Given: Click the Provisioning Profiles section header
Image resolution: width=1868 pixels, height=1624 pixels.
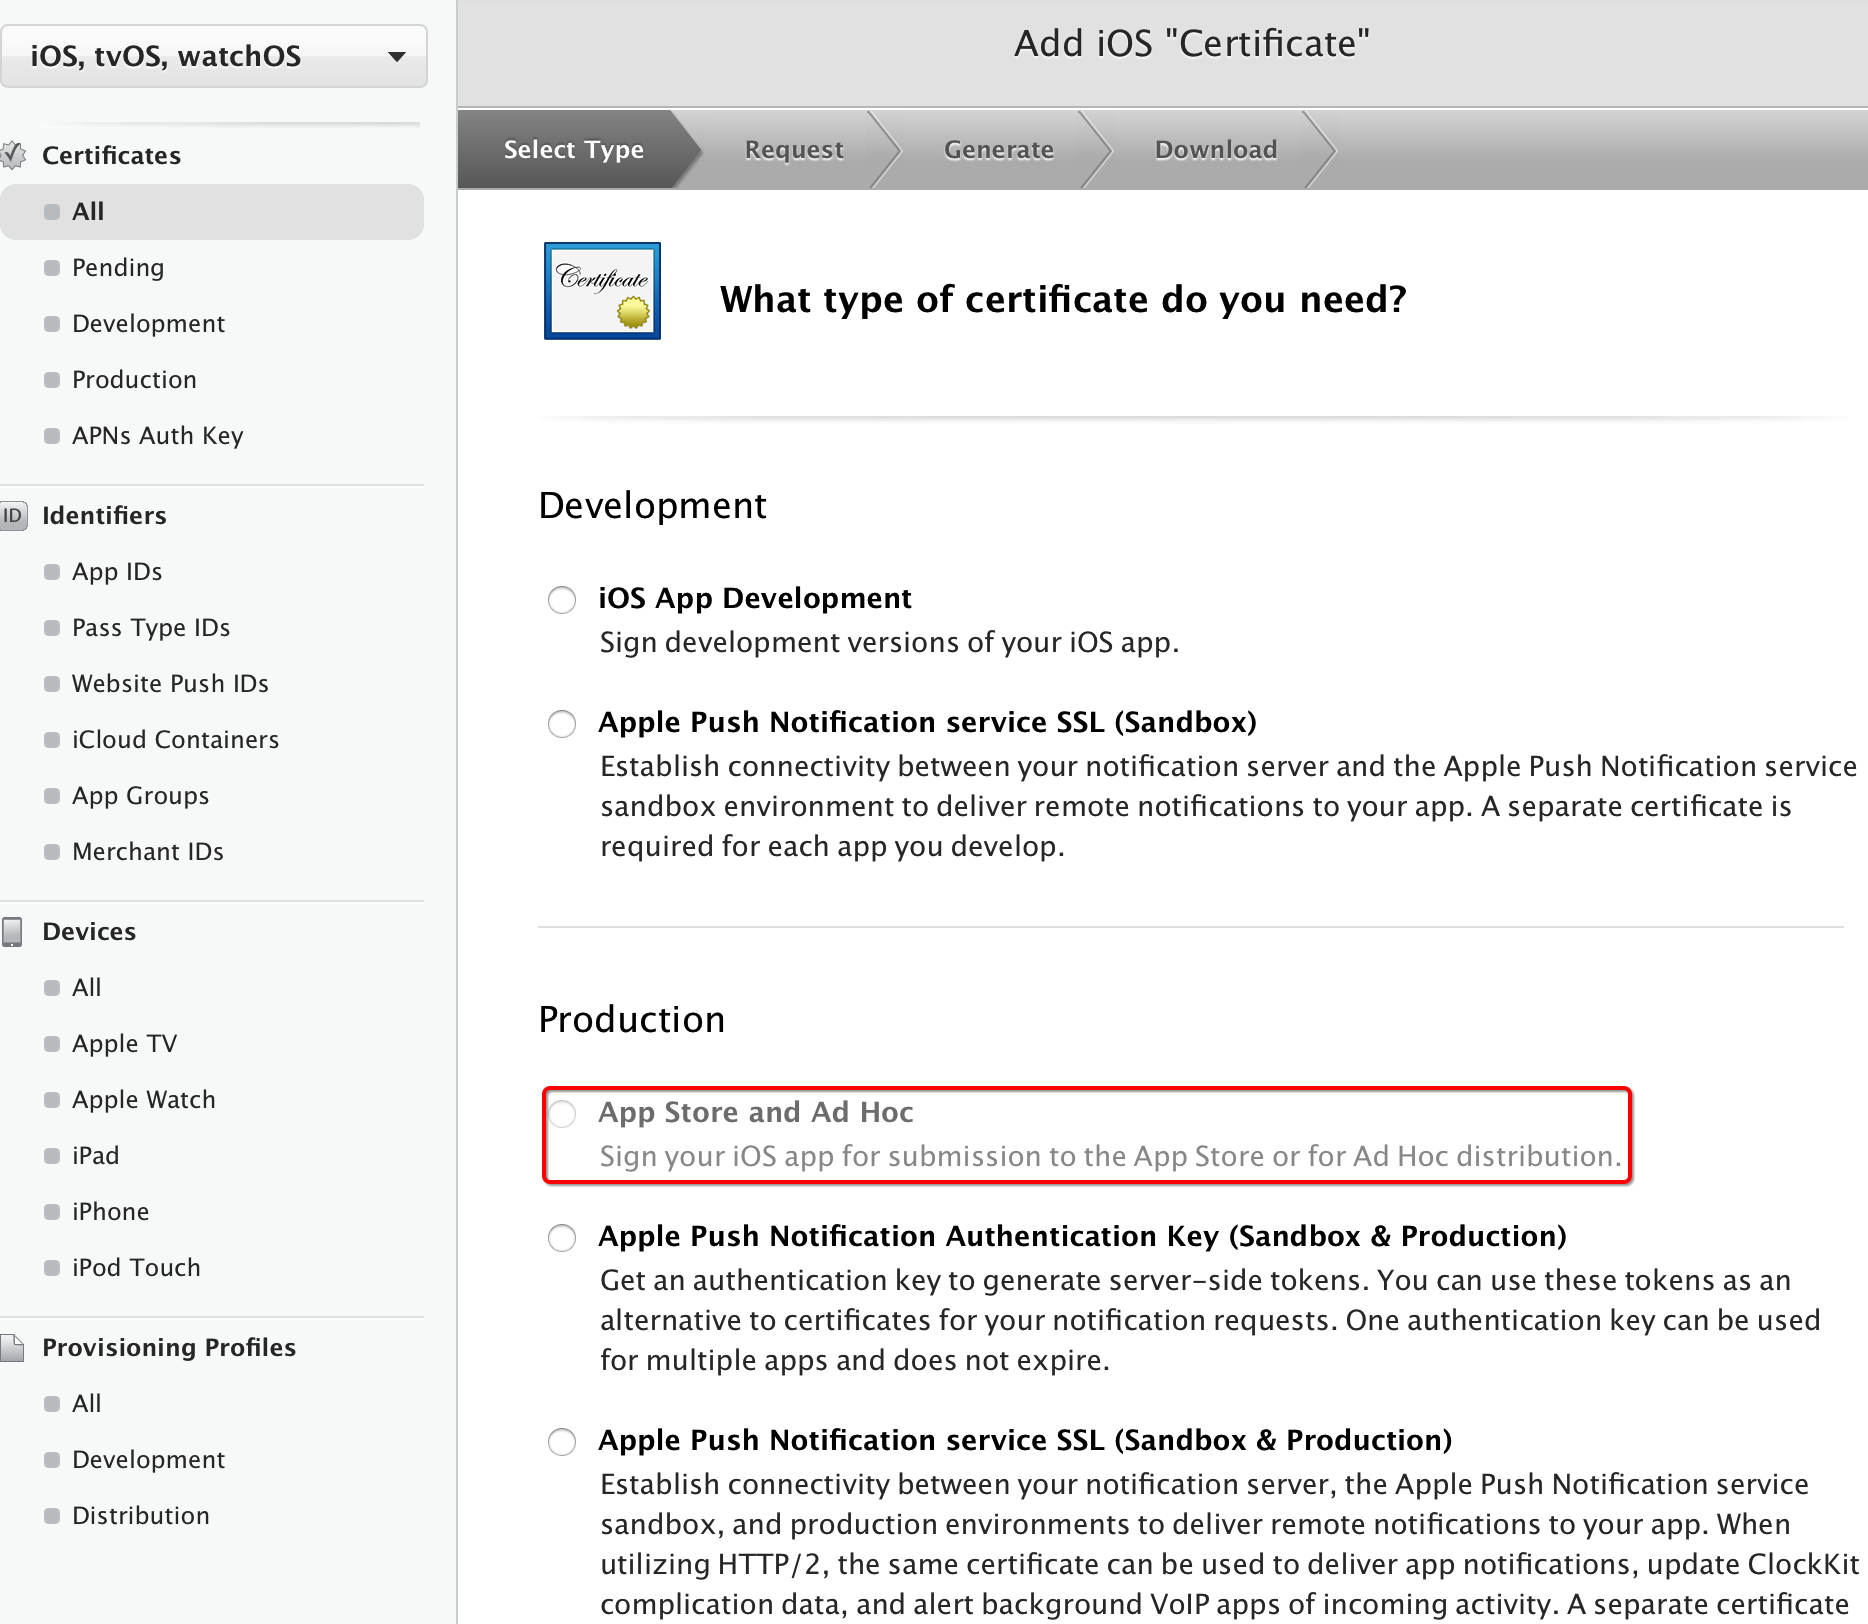Looking at the screenshot, I should click(169, 1347).
